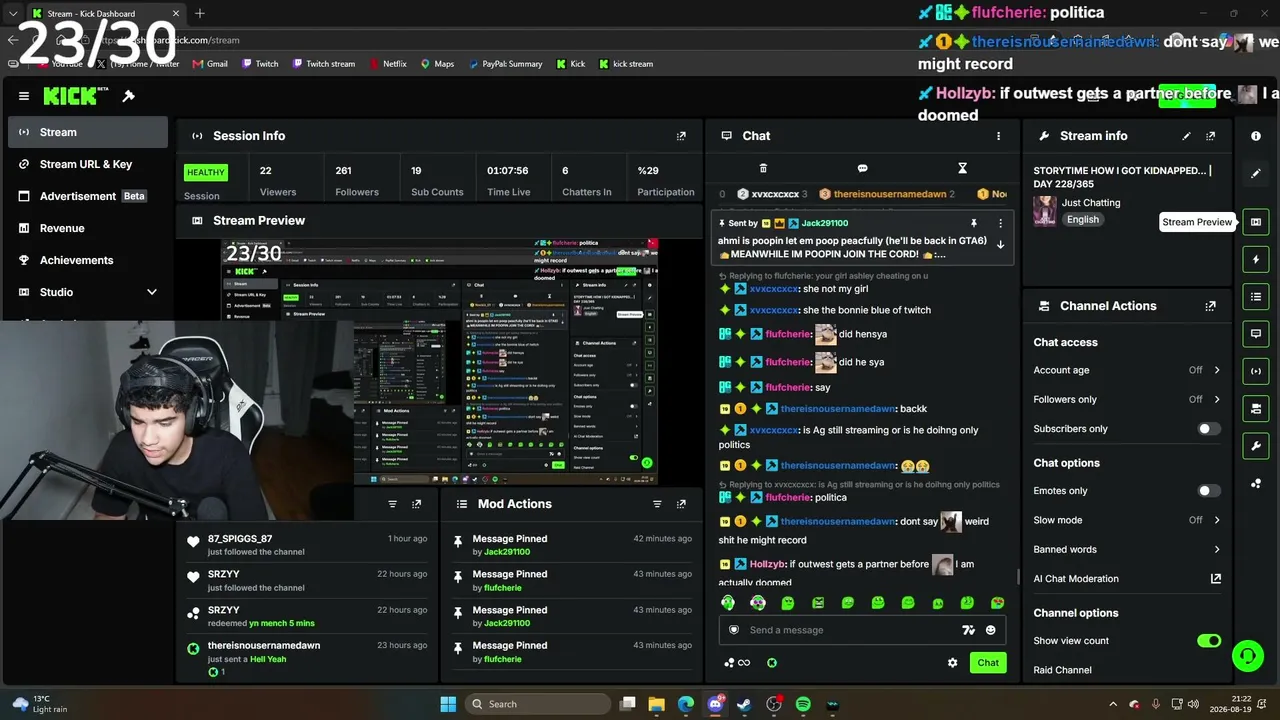Open the Revenue page in sidebar

coord(88,228)
